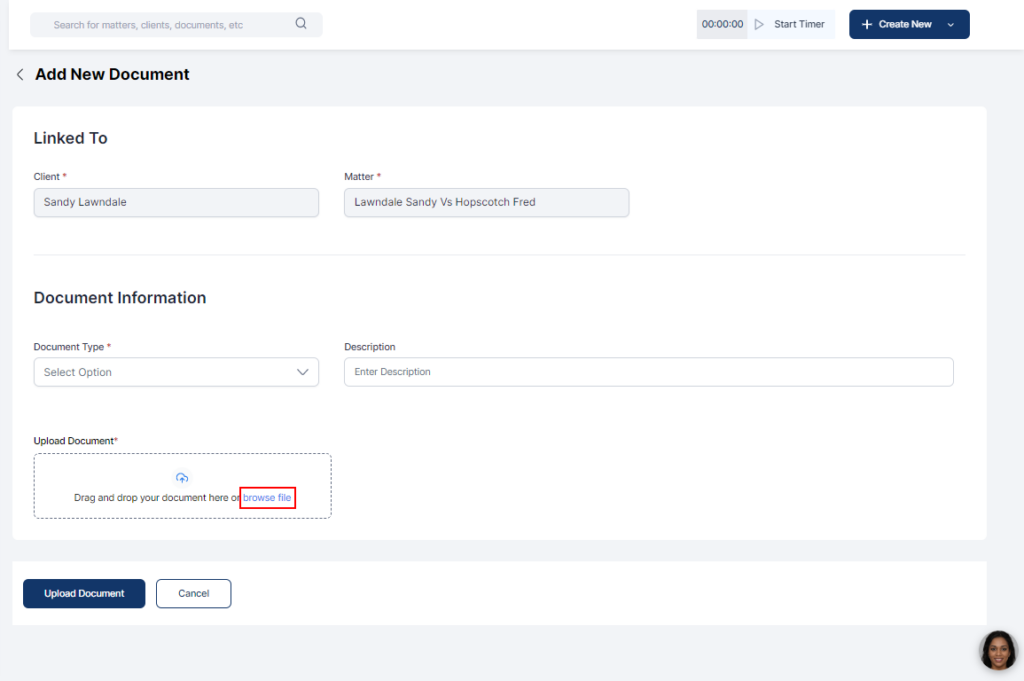The height and width of the screenshot is (681, 1024).
Task: Click the Document Type chevron arrow
Action: tap(303, 372)
